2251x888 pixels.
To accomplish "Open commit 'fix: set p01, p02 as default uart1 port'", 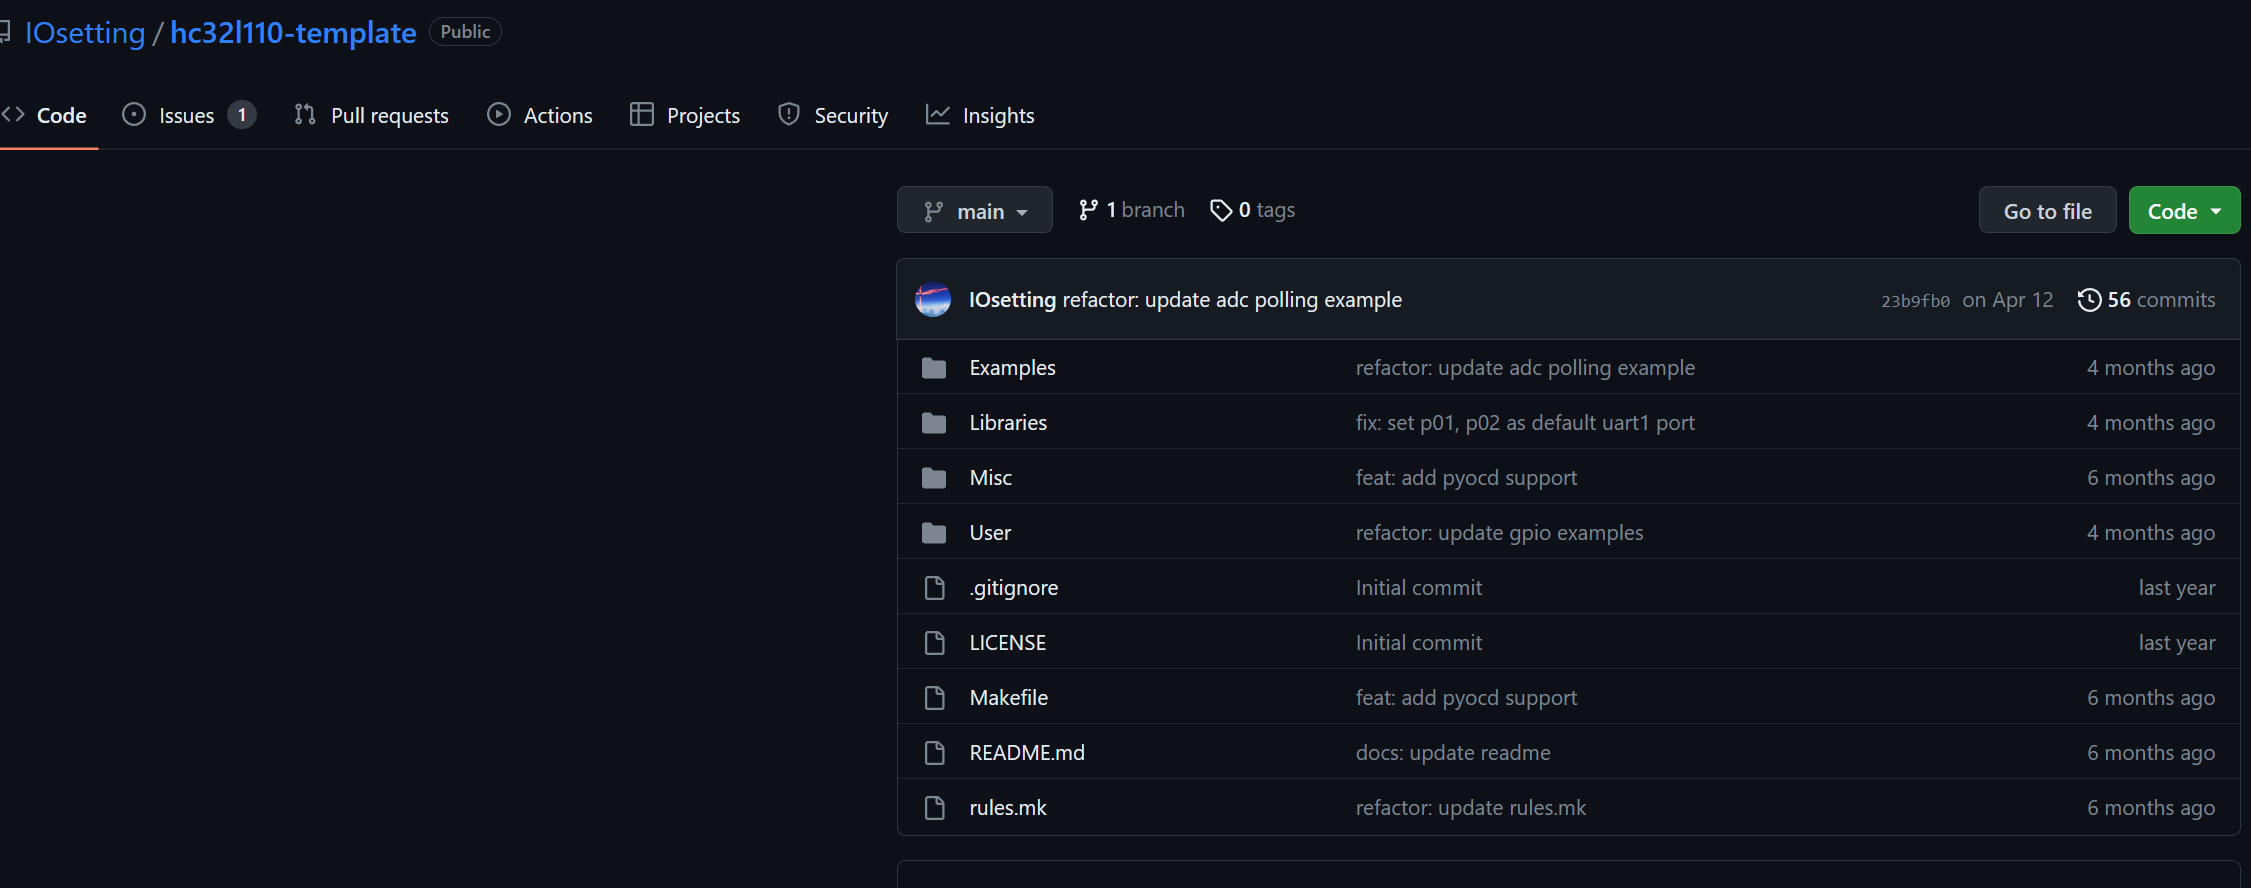I will click(x=1525, y=423).
